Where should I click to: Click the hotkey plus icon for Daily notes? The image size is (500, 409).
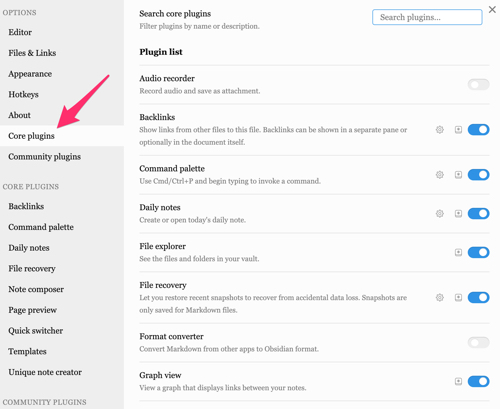458,213
